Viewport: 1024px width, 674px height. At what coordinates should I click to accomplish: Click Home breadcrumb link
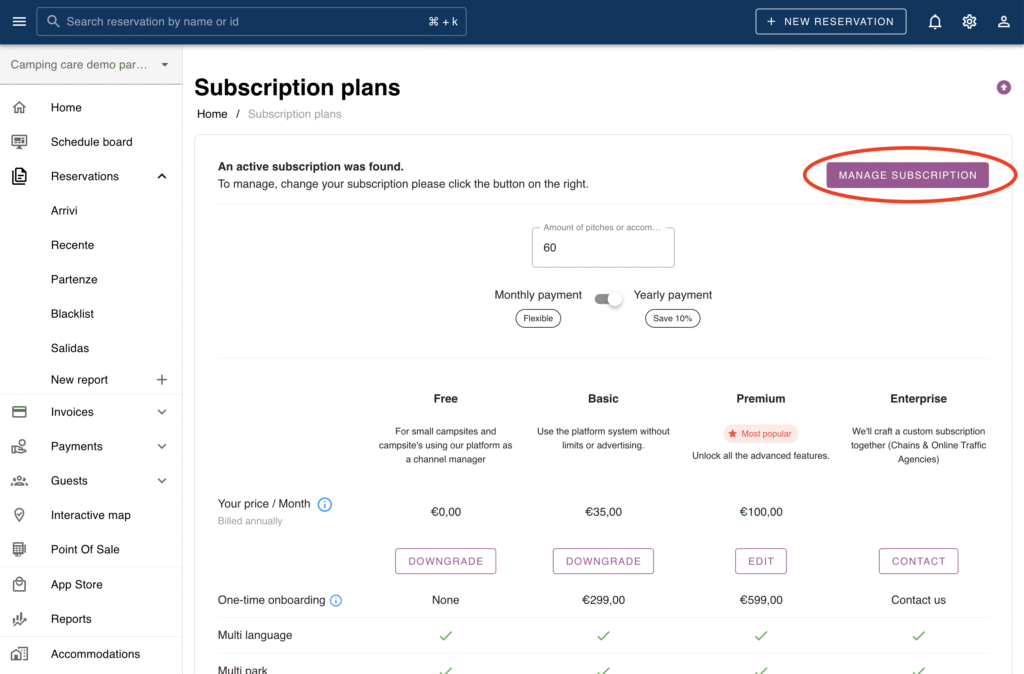(212, 114)
